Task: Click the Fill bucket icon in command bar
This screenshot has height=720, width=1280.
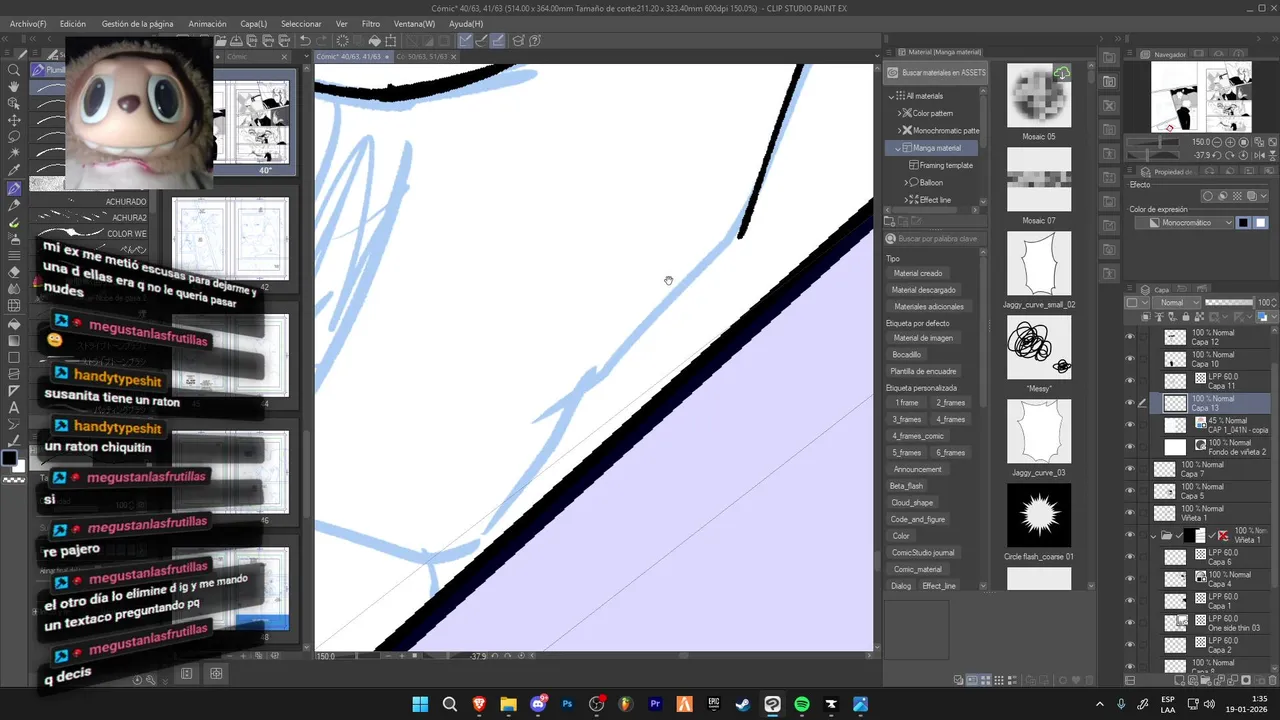Action: pos(375,41)
